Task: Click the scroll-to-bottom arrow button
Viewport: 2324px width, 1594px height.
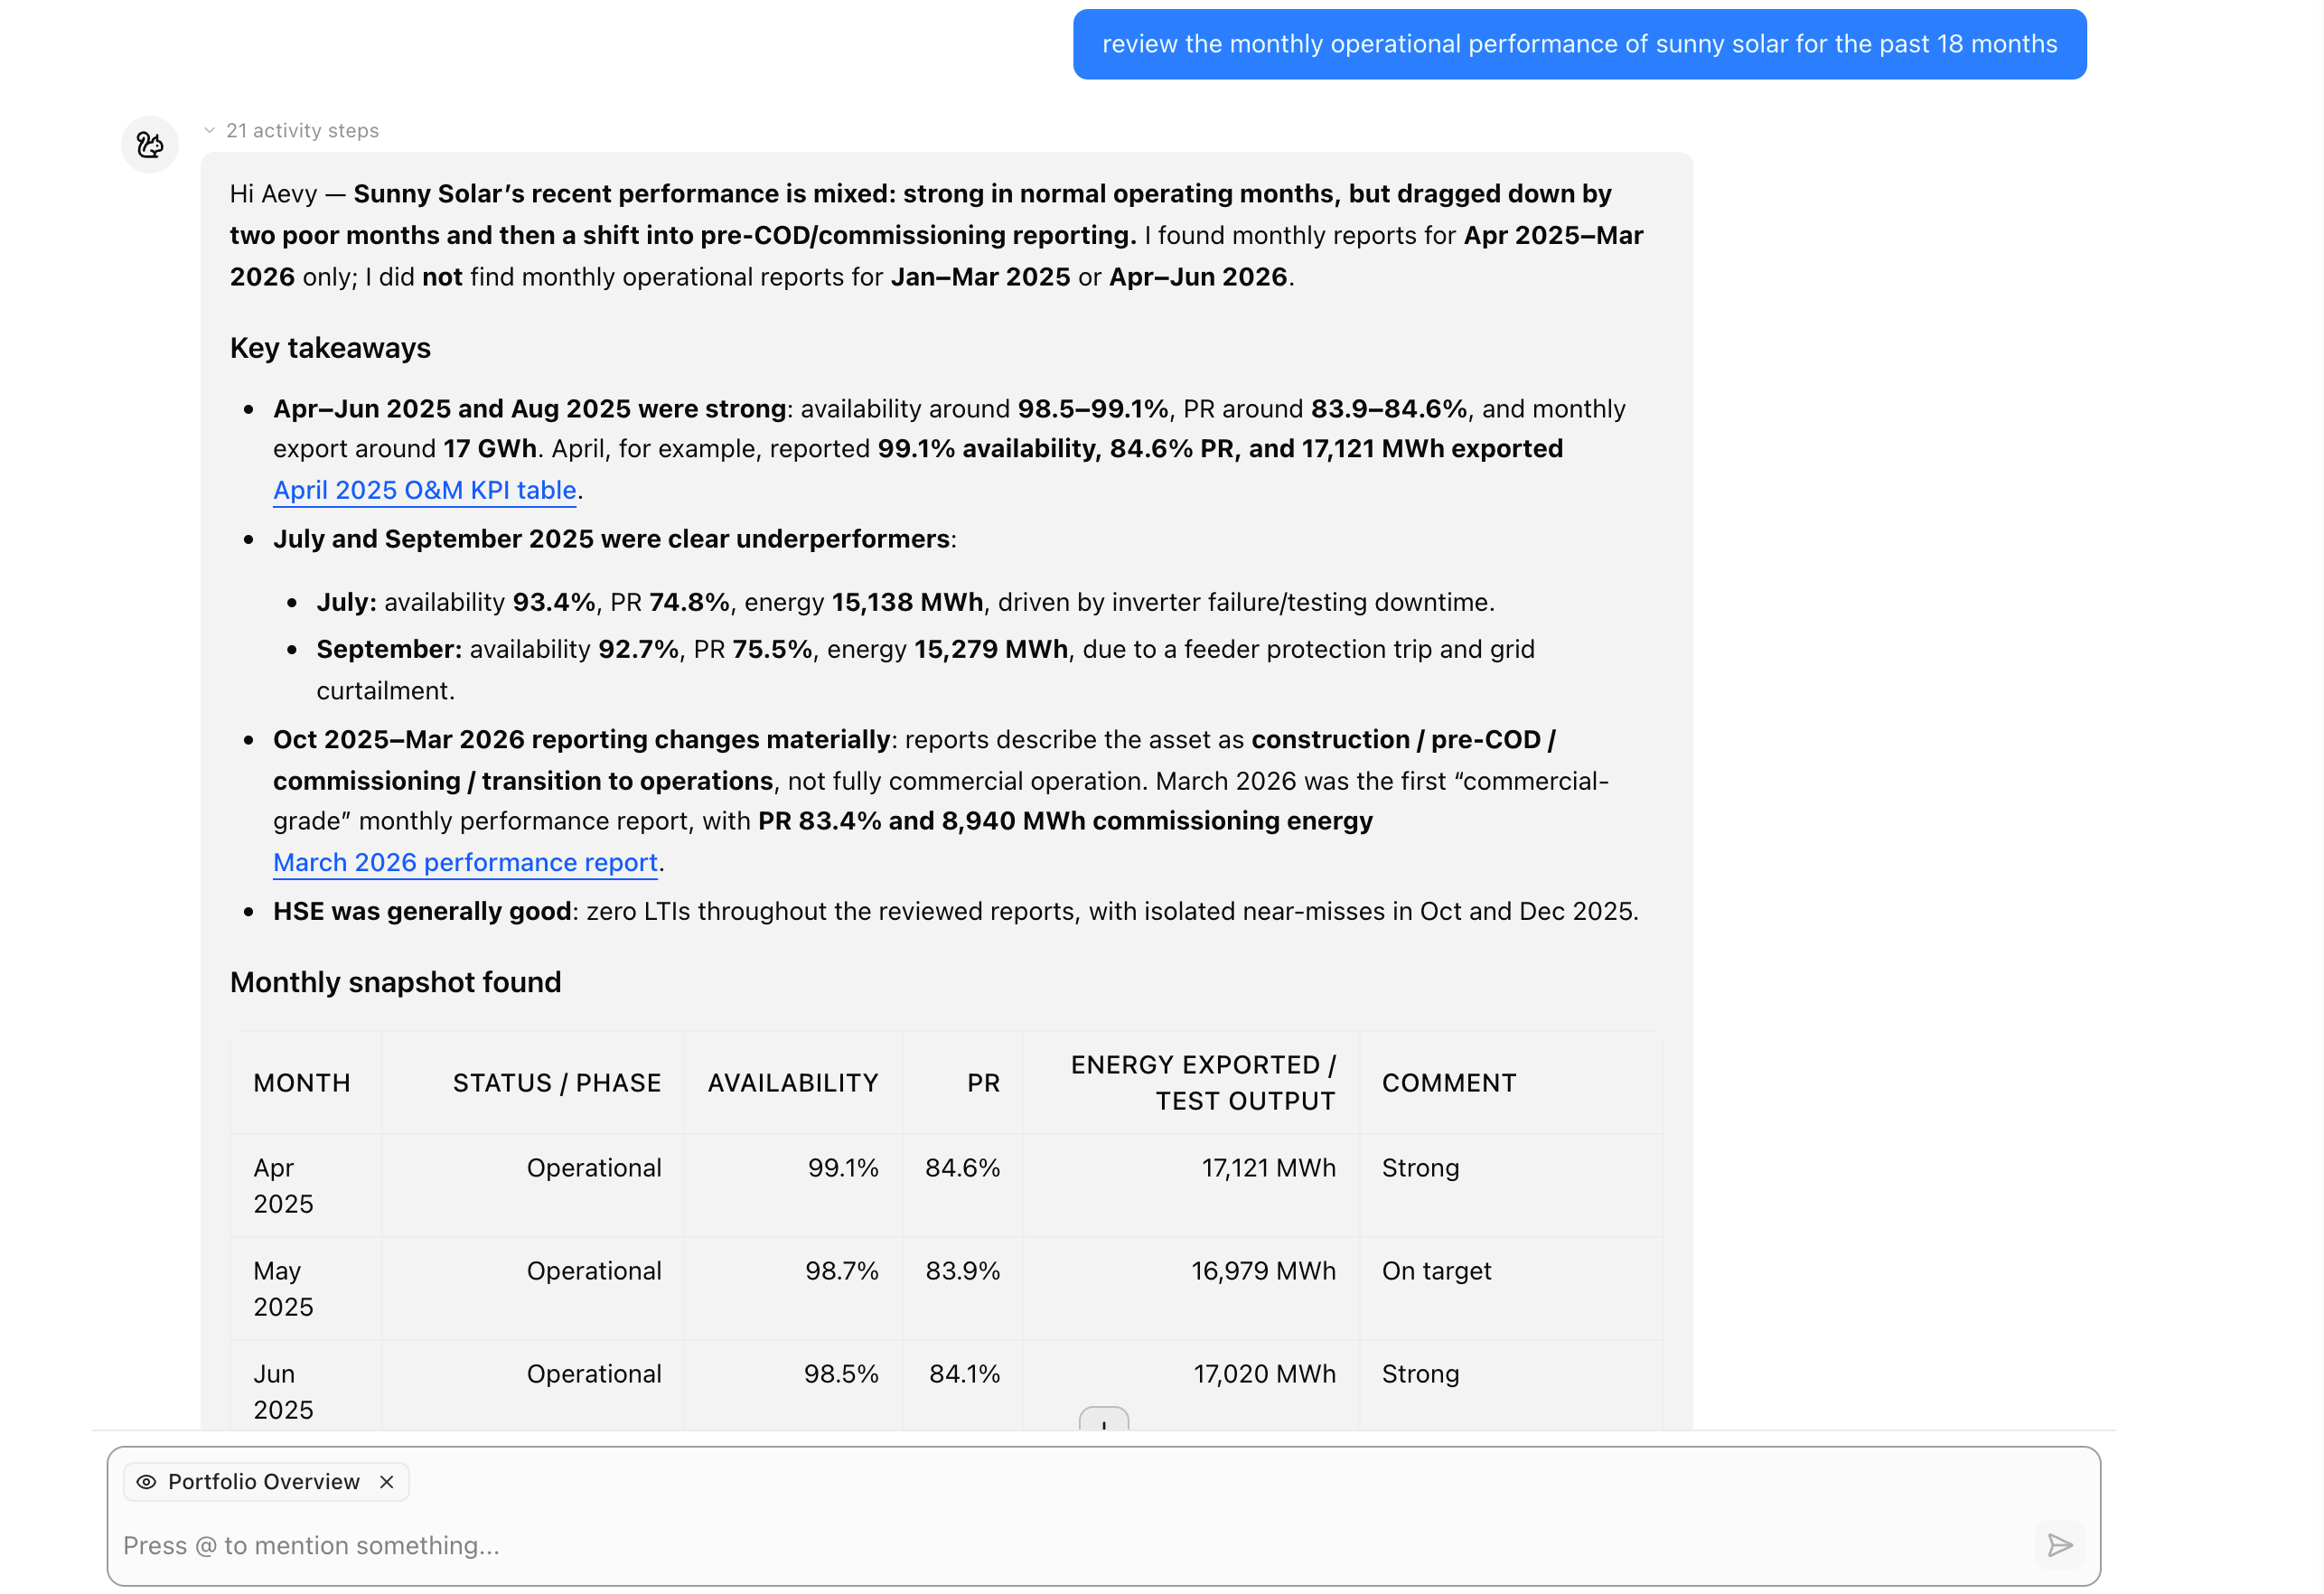Action: 1103,1419
